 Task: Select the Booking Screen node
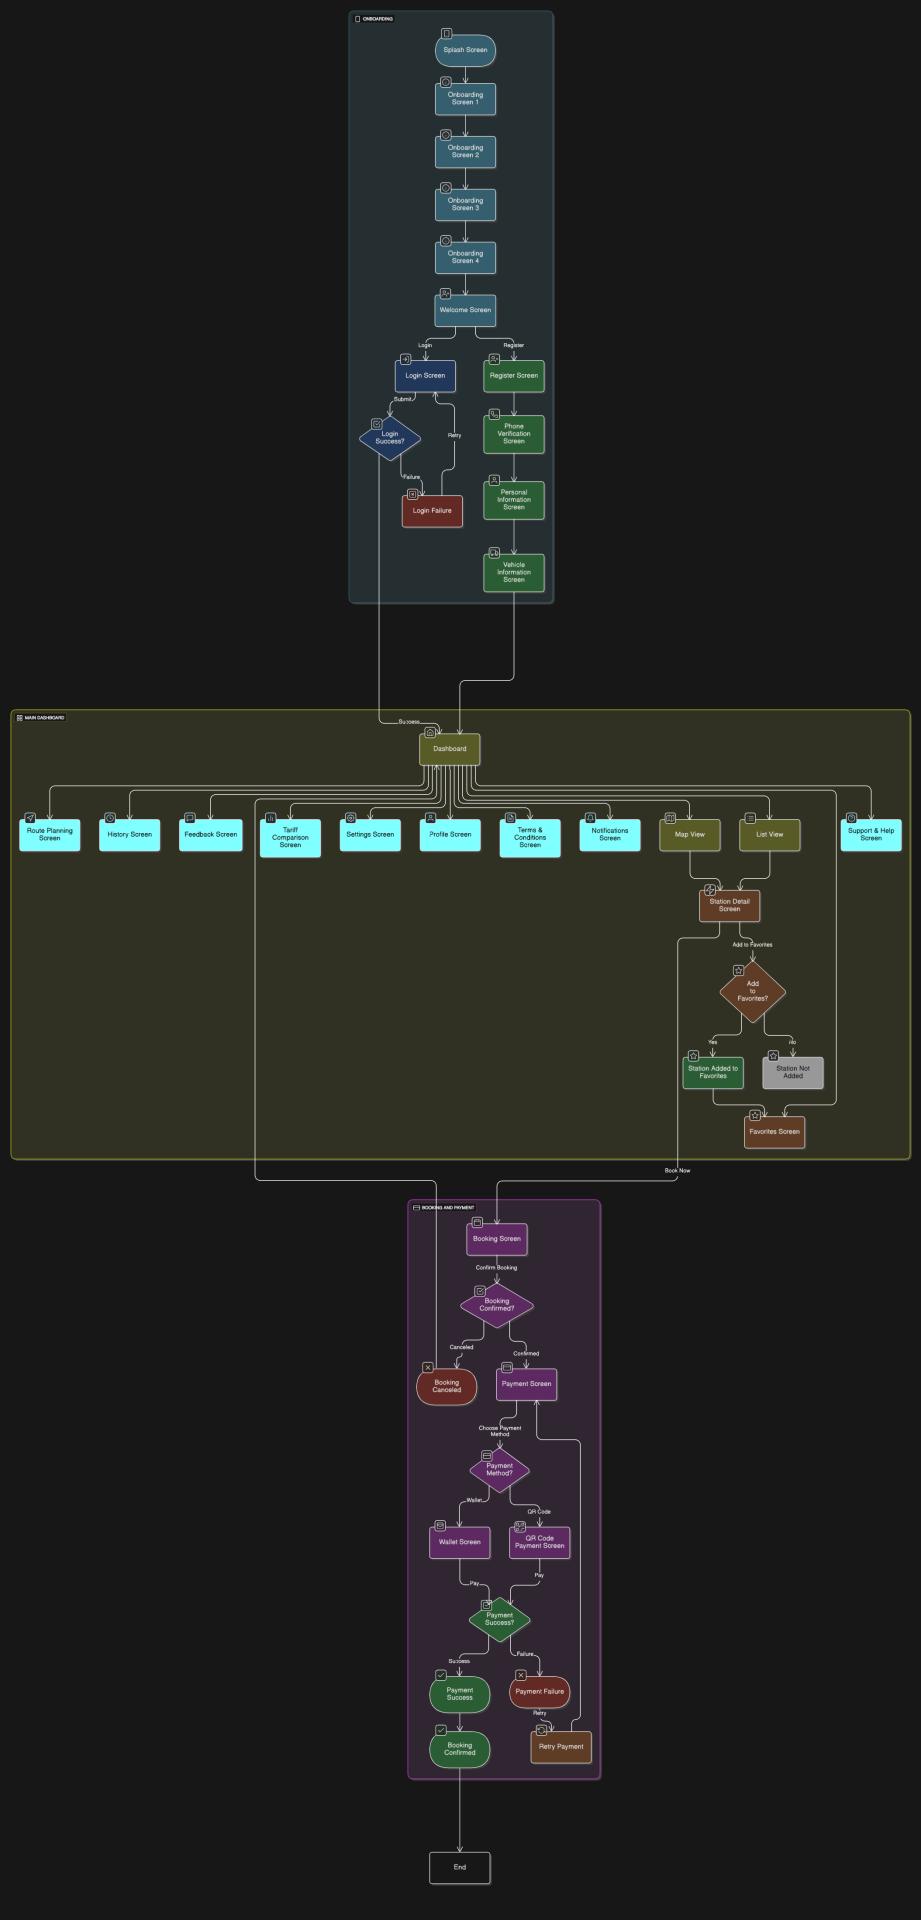tap(497, 1239)
